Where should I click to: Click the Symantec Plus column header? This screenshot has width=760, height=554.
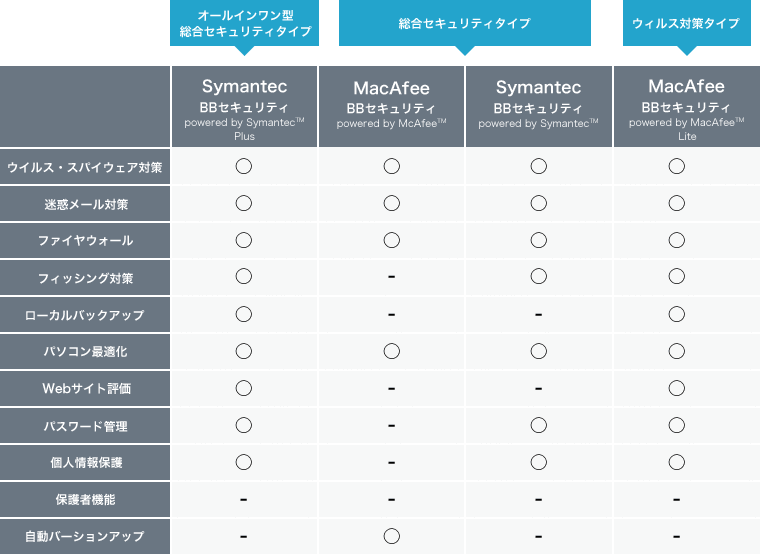coord(244,107)
